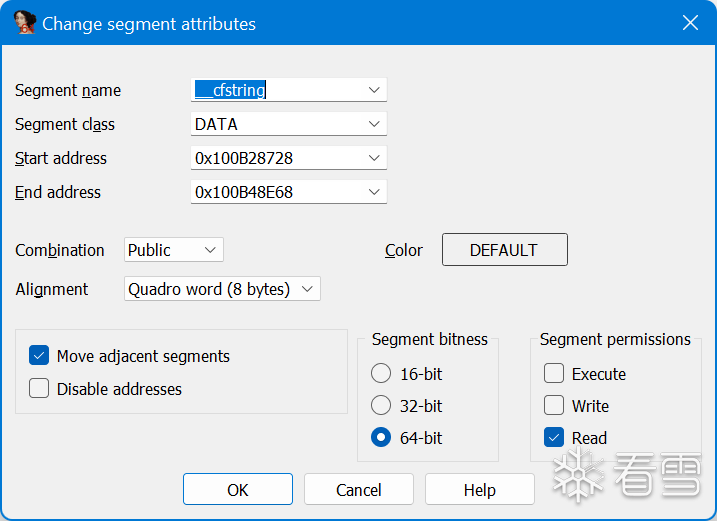
Task: Select 32-bit segment bitness
Action: (381, 406)
